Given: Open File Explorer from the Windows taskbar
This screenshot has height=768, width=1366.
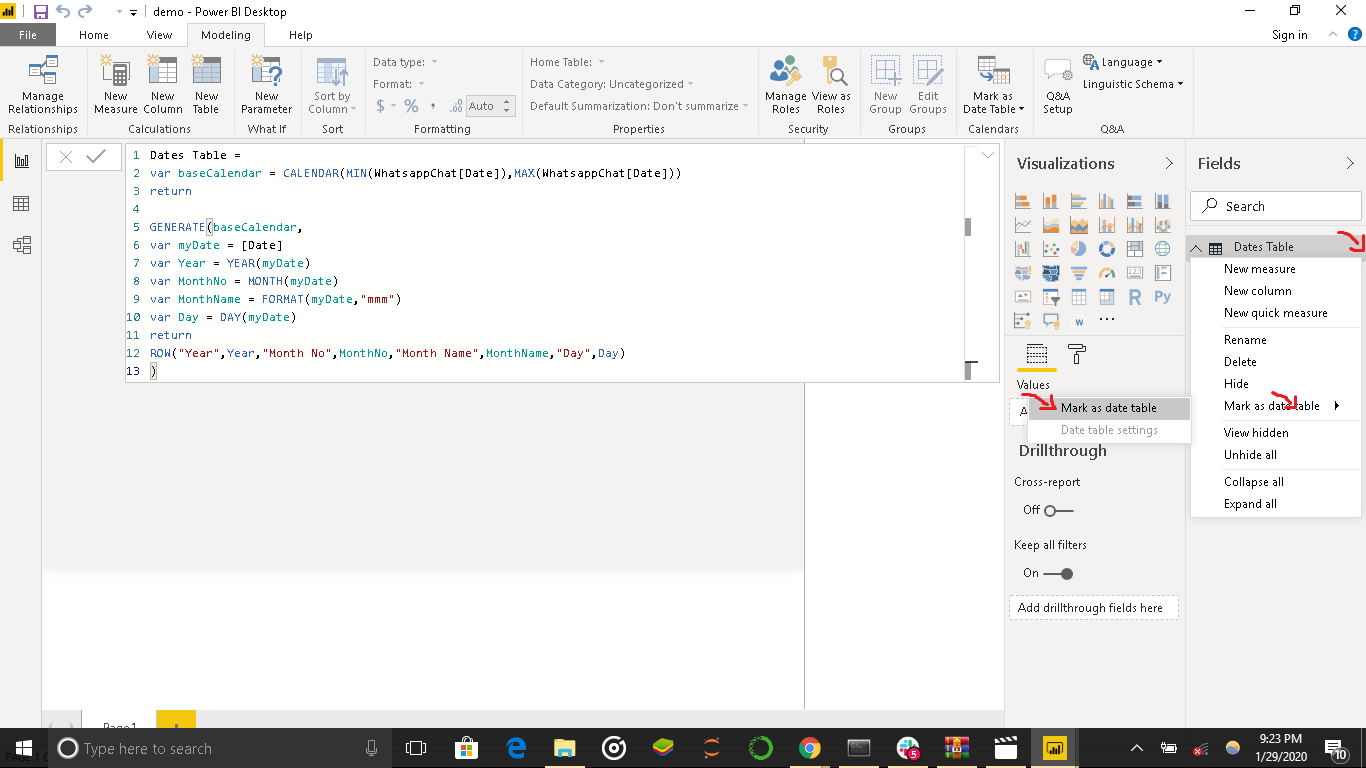Looking at the screenshot, I should [x=565, y=748].
